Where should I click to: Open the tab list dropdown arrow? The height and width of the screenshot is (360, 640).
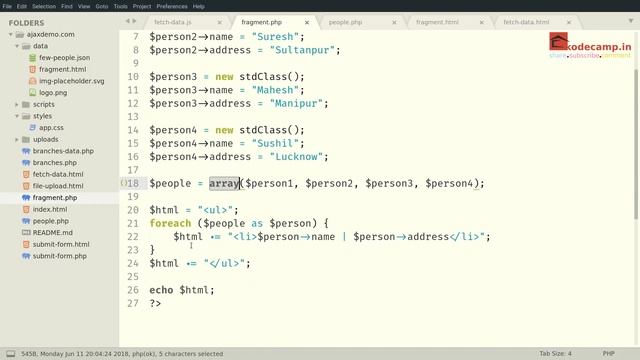pyautogui.click(x=631, y=21)
